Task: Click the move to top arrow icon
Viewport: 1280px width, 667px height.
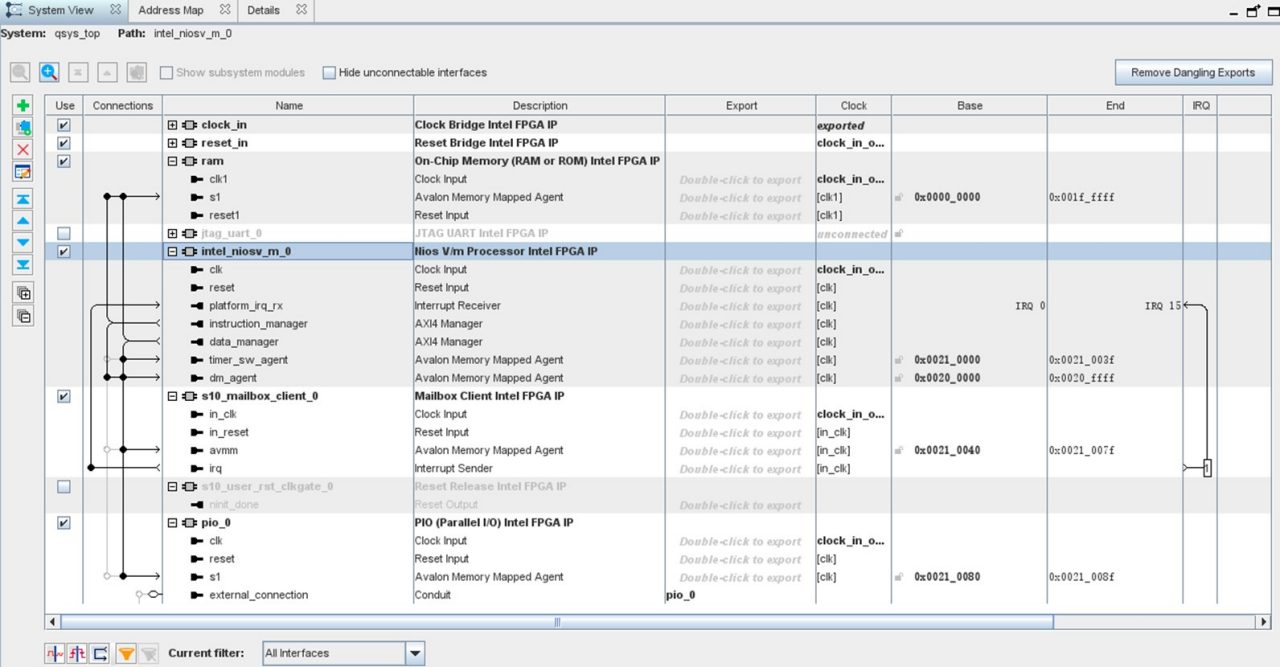Action: (x=23, y=199)
